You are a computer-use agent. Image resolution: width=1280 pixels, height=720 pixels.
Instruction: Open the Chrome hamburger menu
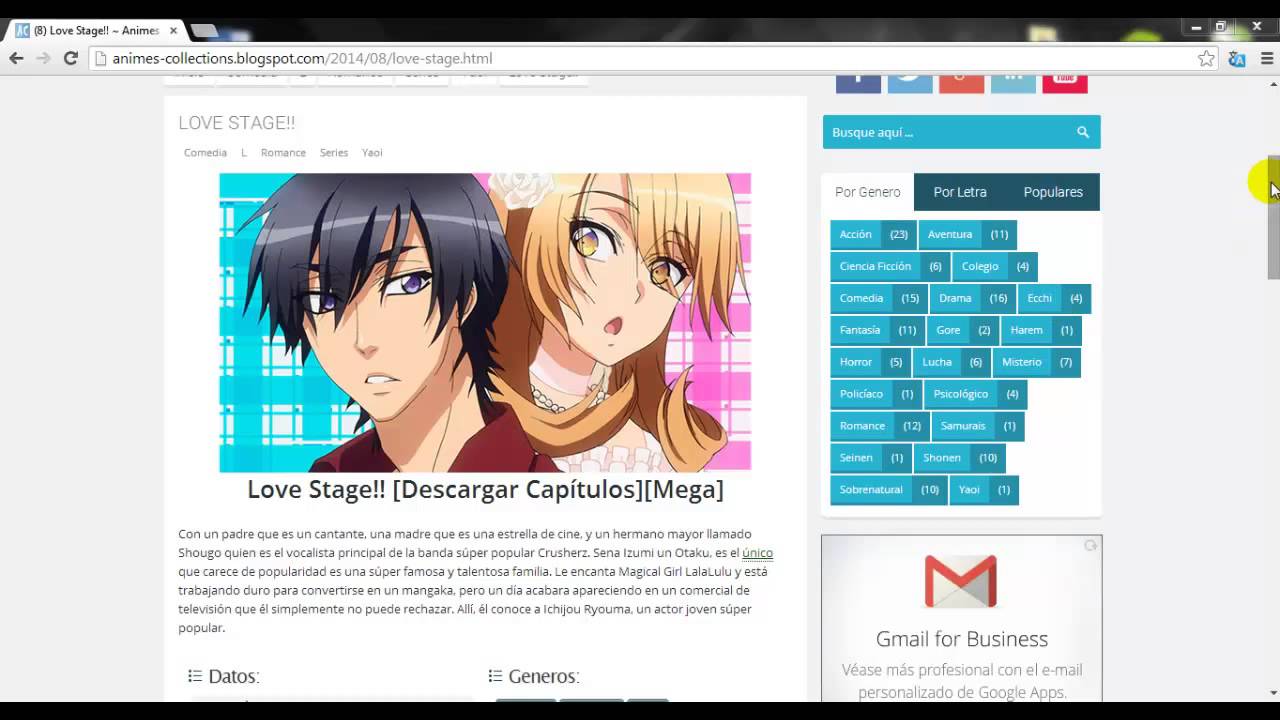[1267, 58]
